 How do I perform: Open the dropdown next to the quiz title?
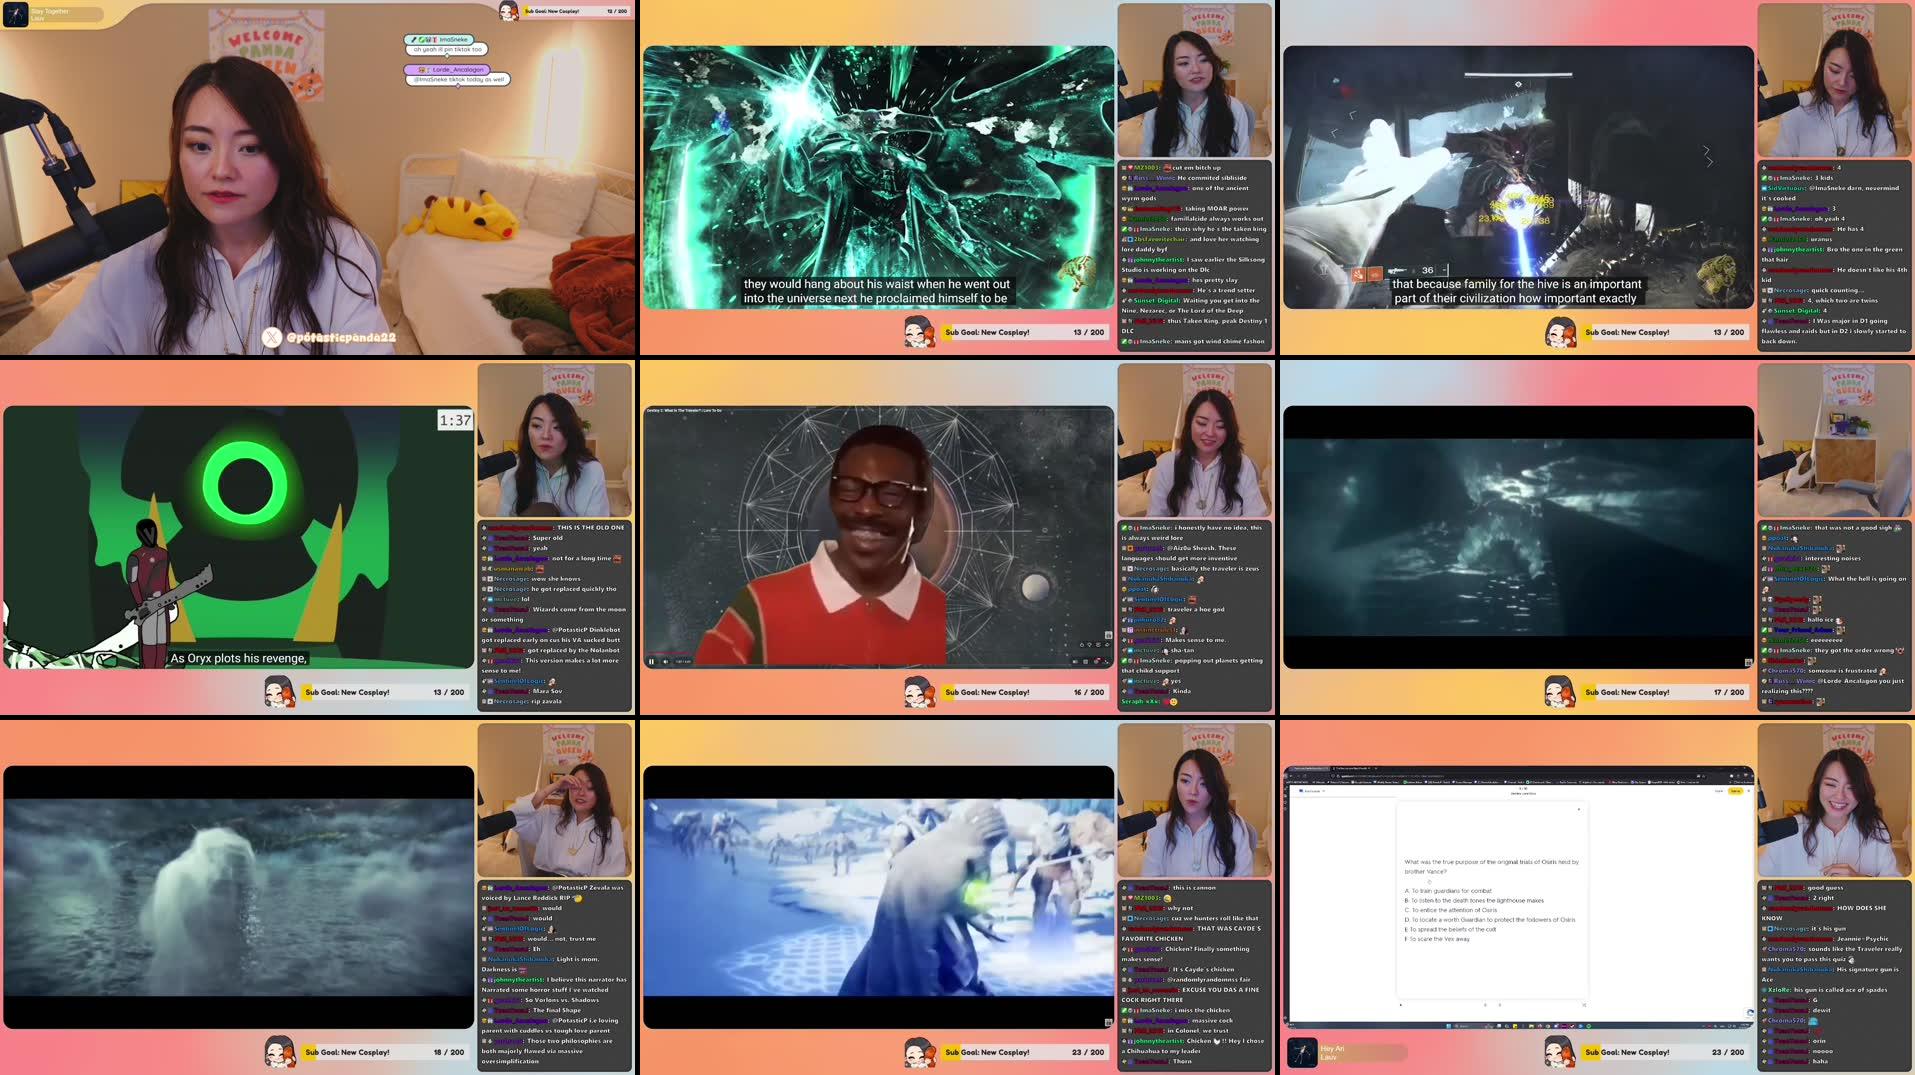(1324, 791)
